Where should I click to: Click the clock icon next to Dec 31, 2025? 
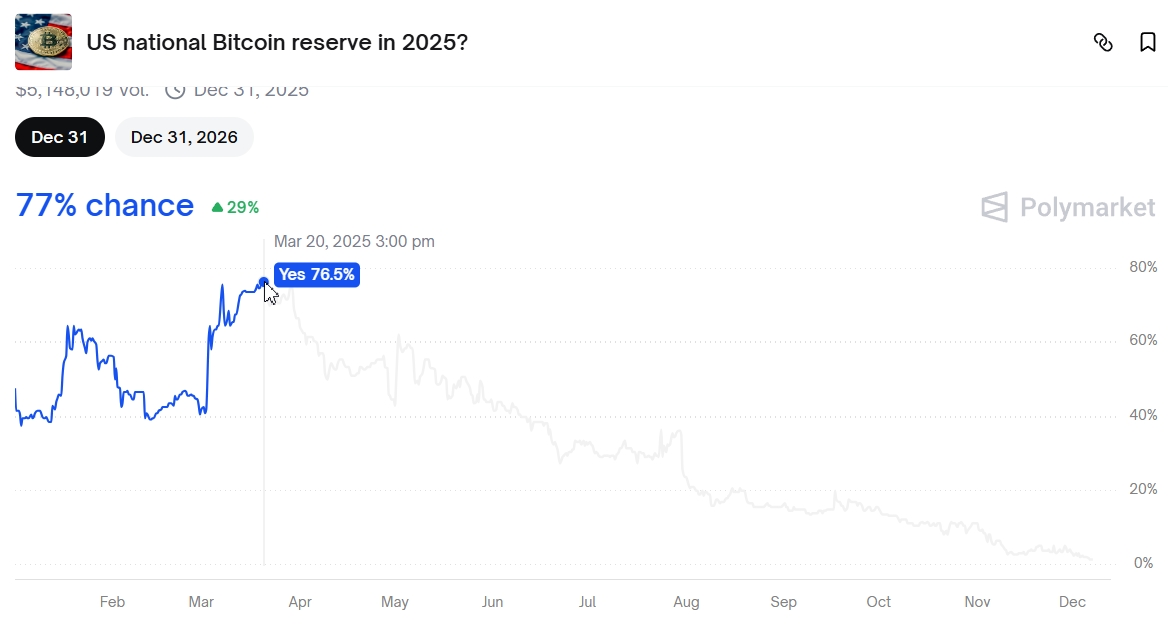tap(176, 89)
